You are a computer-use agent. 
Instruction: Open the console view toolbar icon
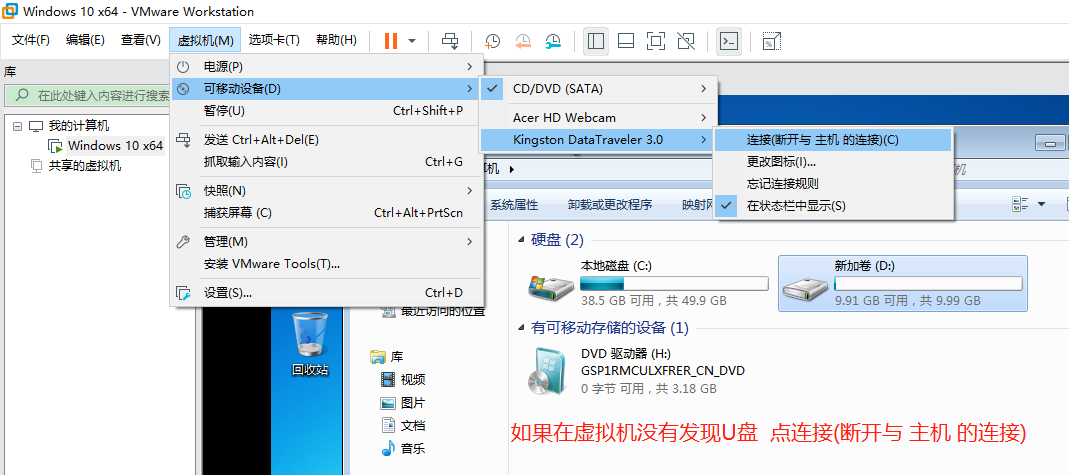729,41
